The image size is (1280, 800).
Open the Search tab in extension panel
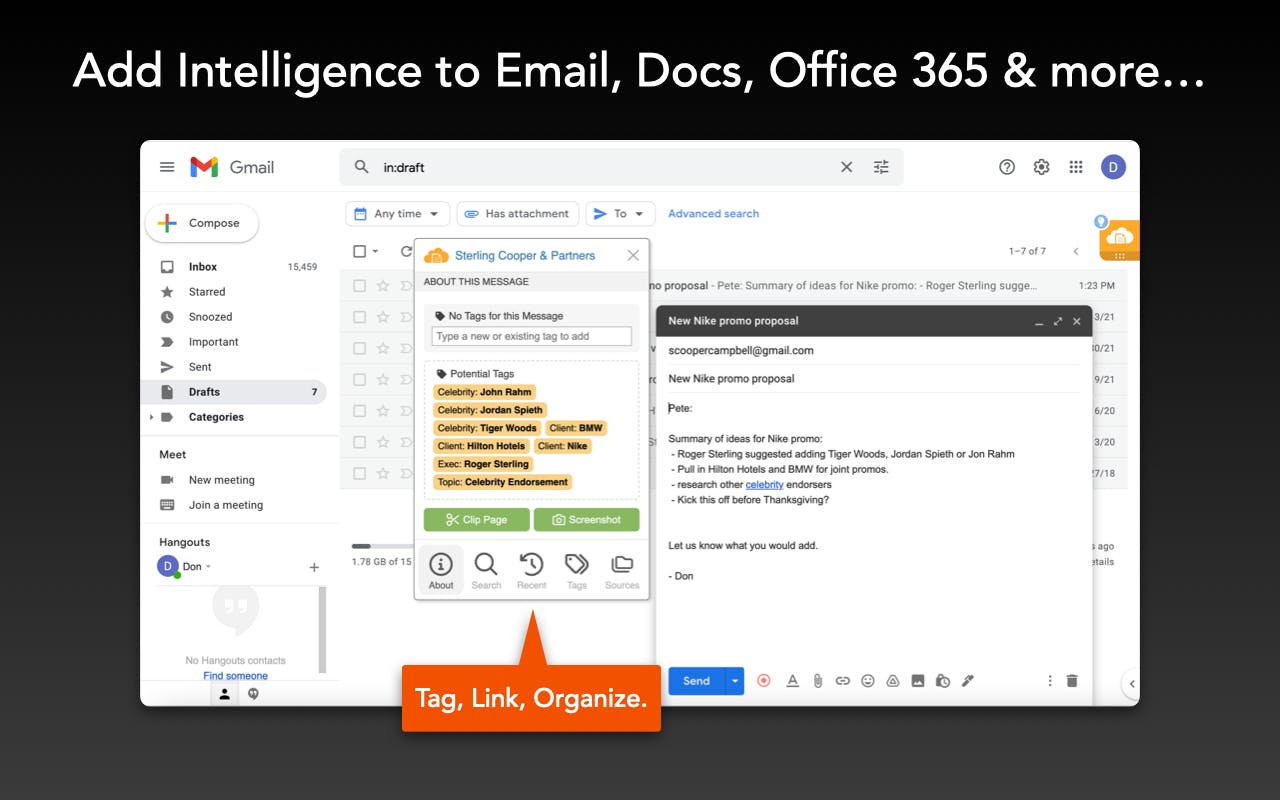(486, 571)
